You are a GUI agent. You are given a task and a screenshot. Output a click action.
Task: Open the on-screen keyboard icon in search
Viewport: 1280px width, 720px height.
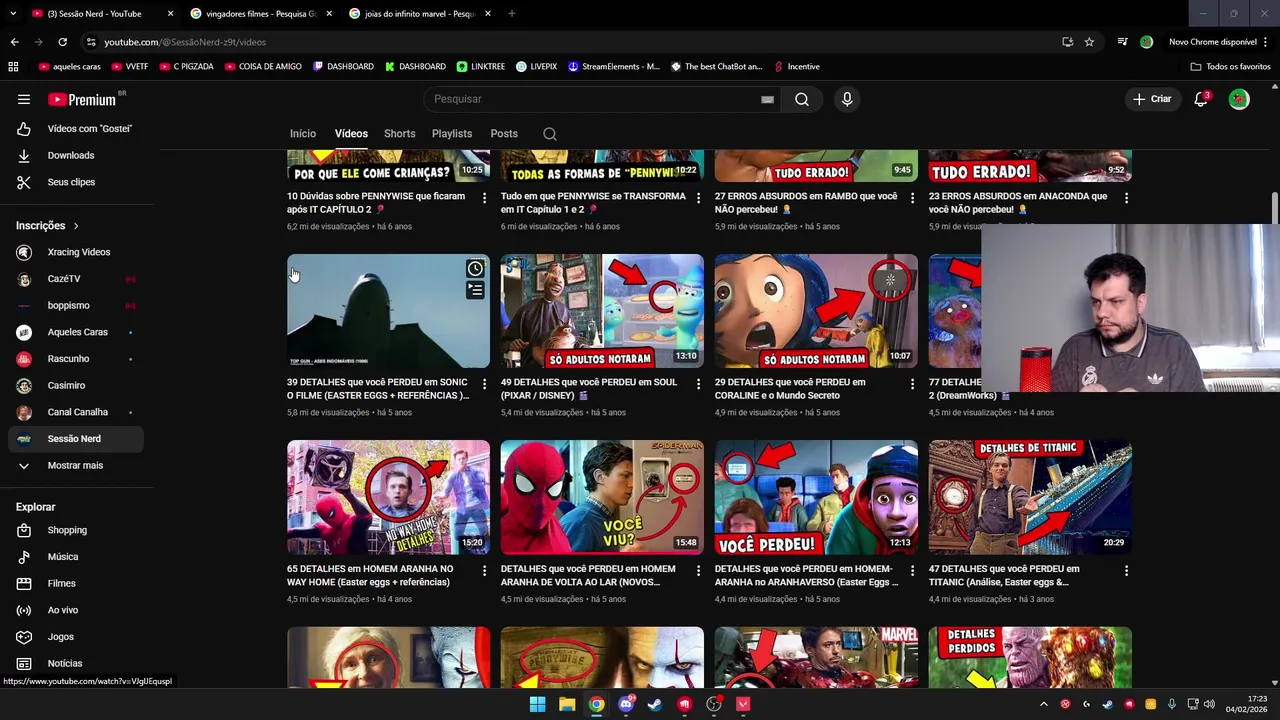click(767, 99)
